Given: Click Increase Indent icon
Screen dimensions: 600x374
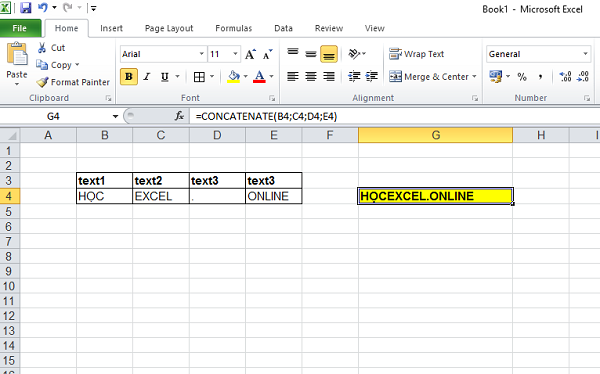Looking at the screenshot, I should click(372, 77).
